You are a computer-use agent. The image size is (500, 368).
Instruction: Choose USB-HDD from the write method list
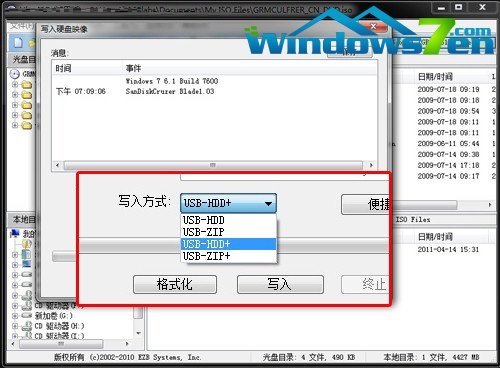tap(229, 220)
